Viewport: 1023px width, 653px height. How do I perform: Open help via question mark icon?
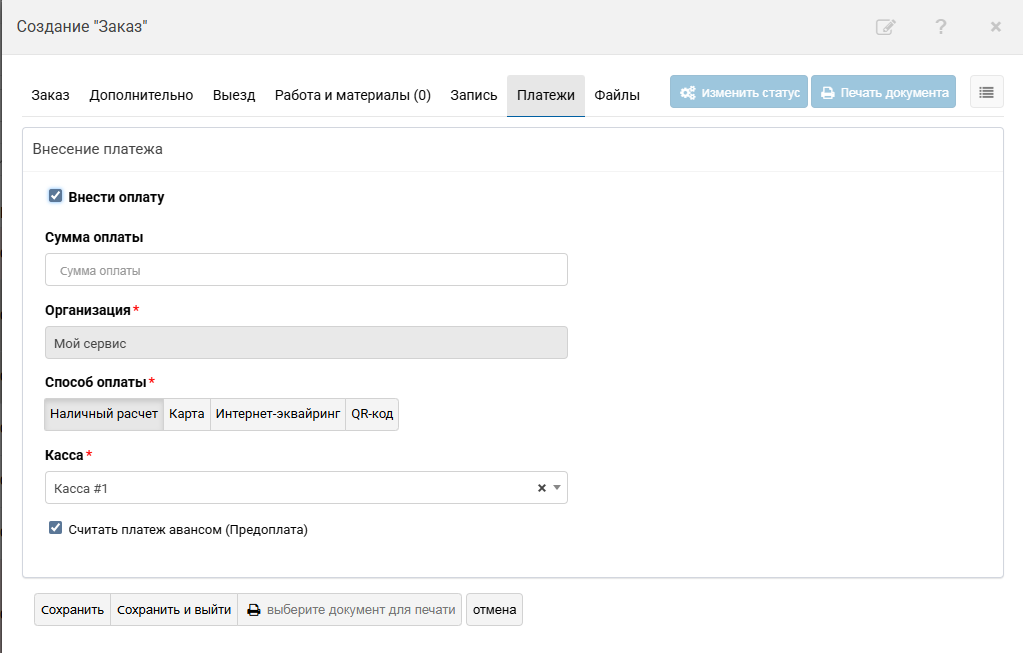tap(941, 27)
